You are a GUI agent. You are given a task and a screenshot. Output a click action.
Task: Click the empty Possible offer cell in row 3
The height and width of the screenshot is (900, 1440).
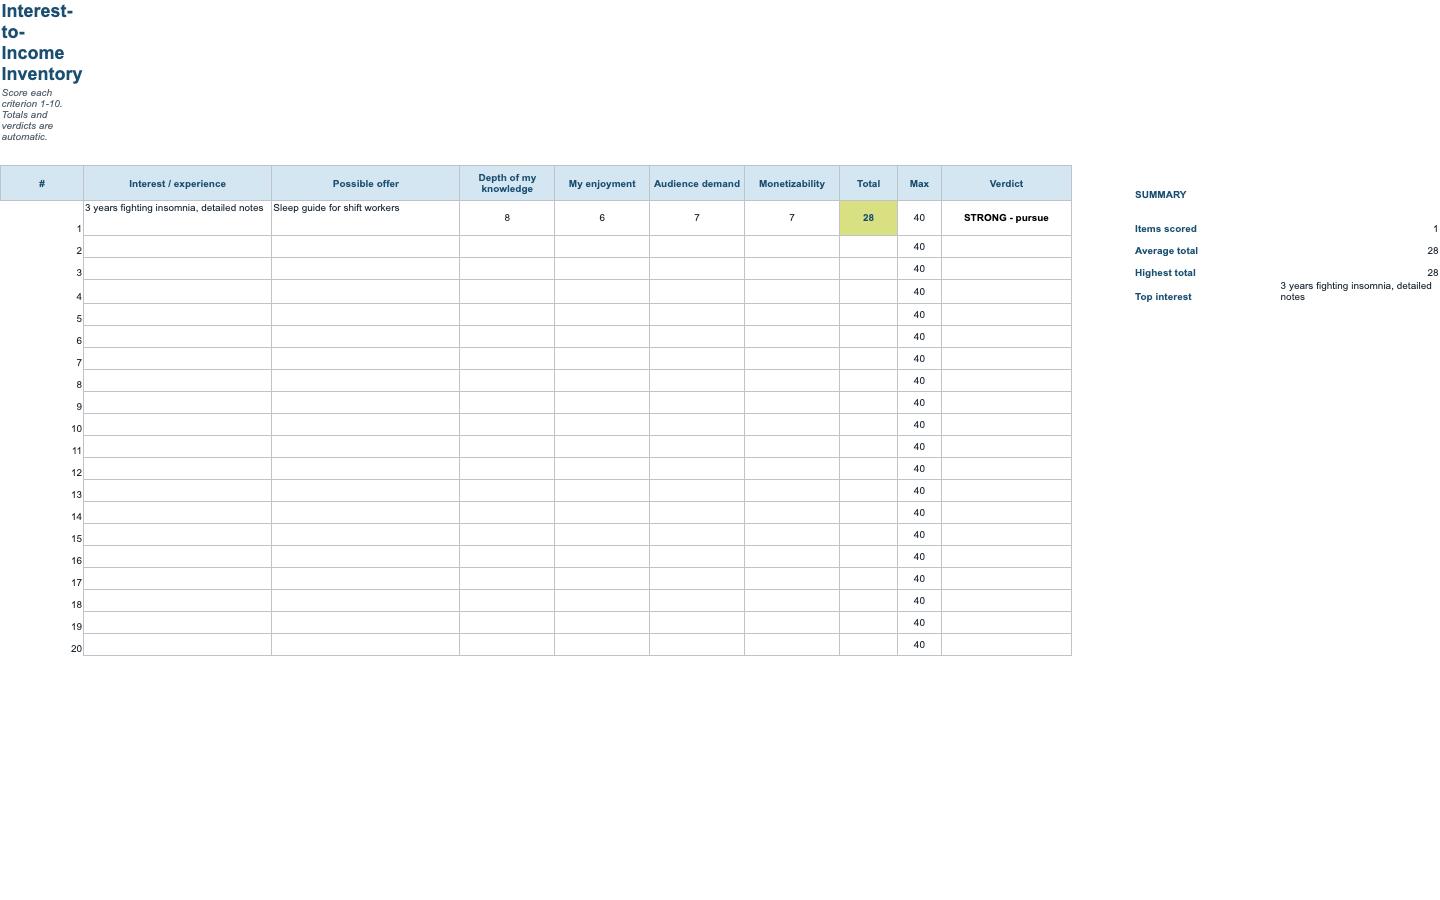365,269
